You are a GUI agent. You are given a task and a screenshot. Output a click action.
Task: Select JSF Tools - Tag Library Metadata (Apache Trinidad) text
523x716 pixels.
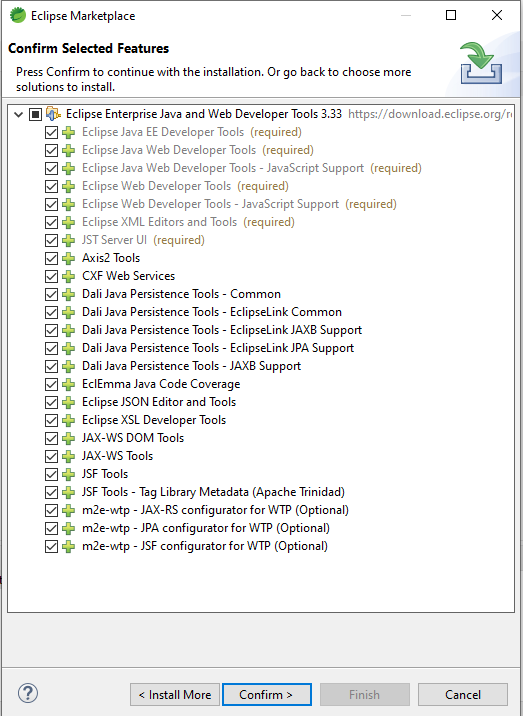tap(213, 492)
